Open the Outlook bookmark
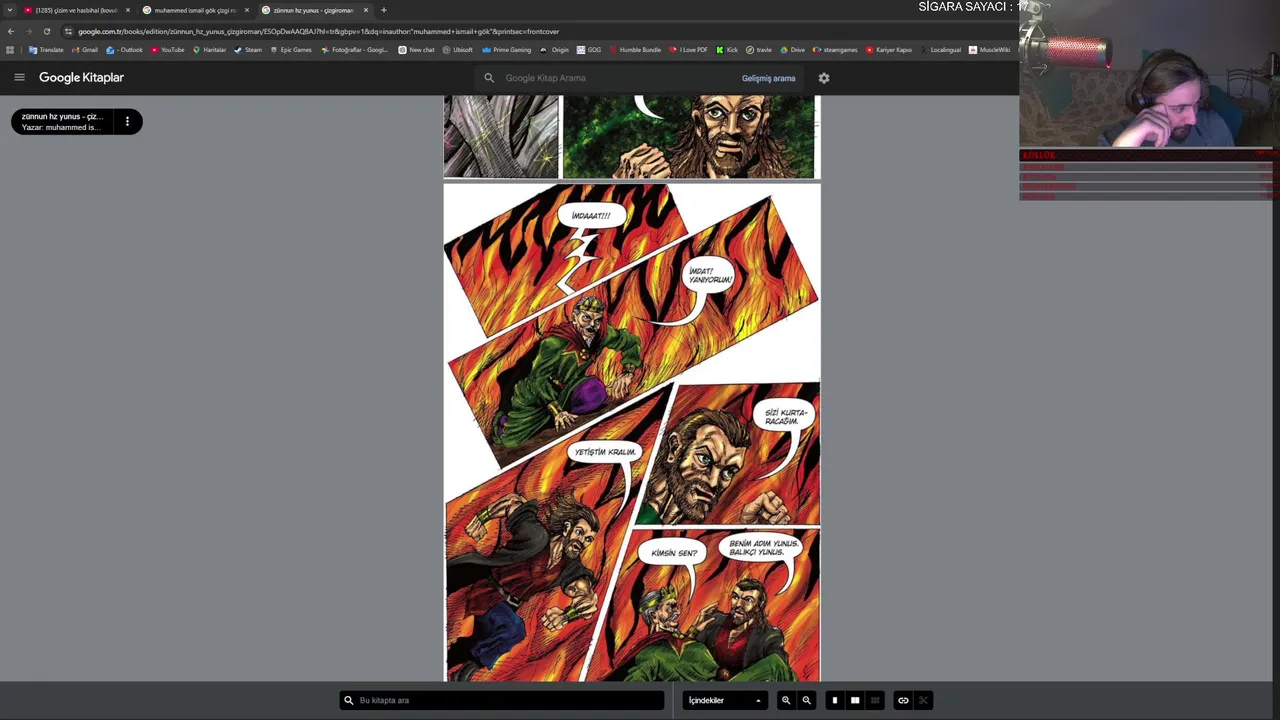Viewport: 1280px width, 720px height. (125, 50)
